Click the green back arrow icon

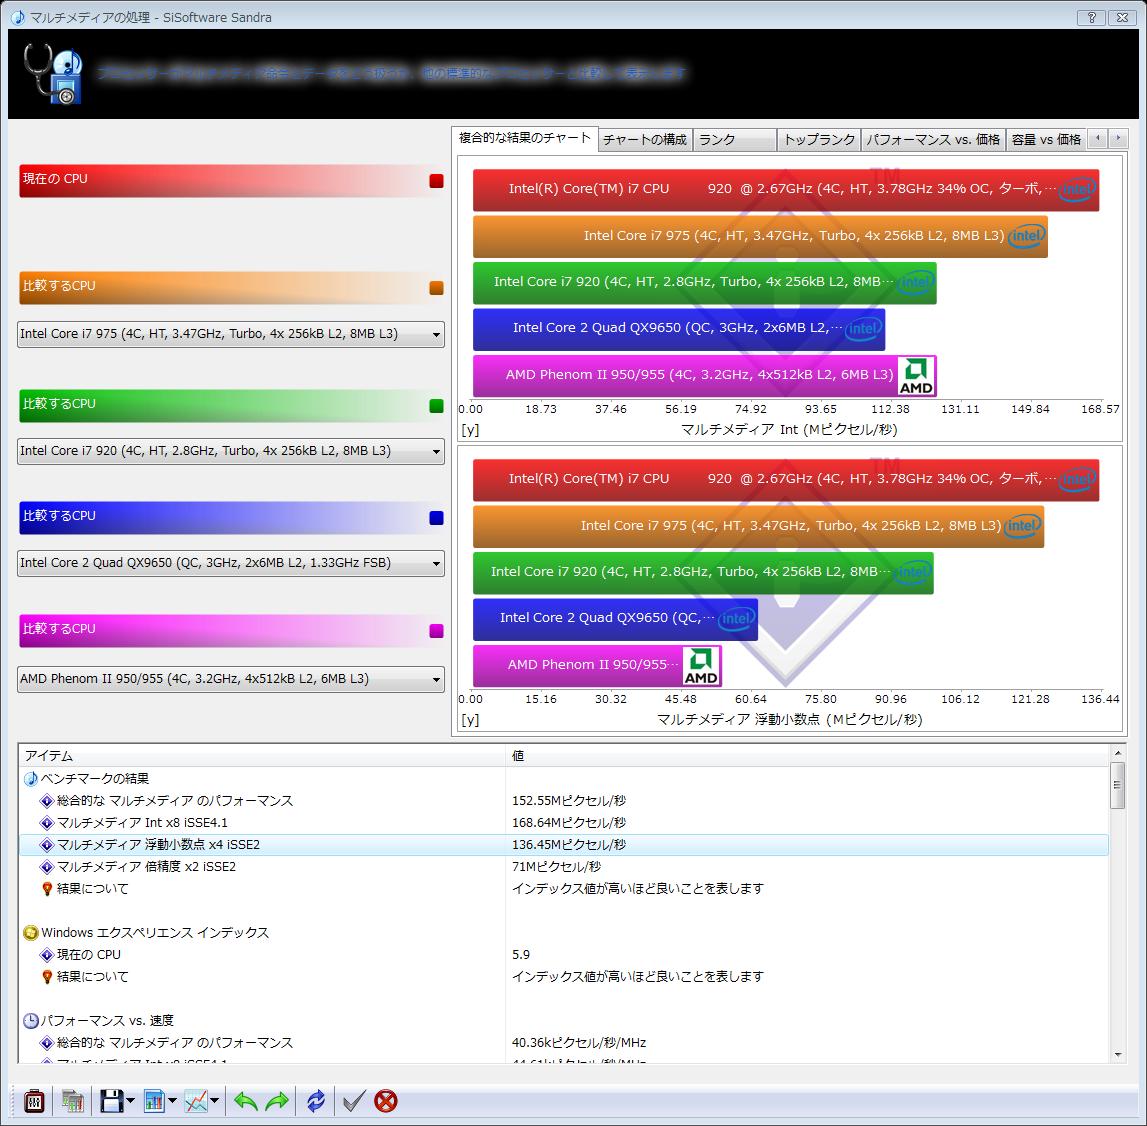246,1100
